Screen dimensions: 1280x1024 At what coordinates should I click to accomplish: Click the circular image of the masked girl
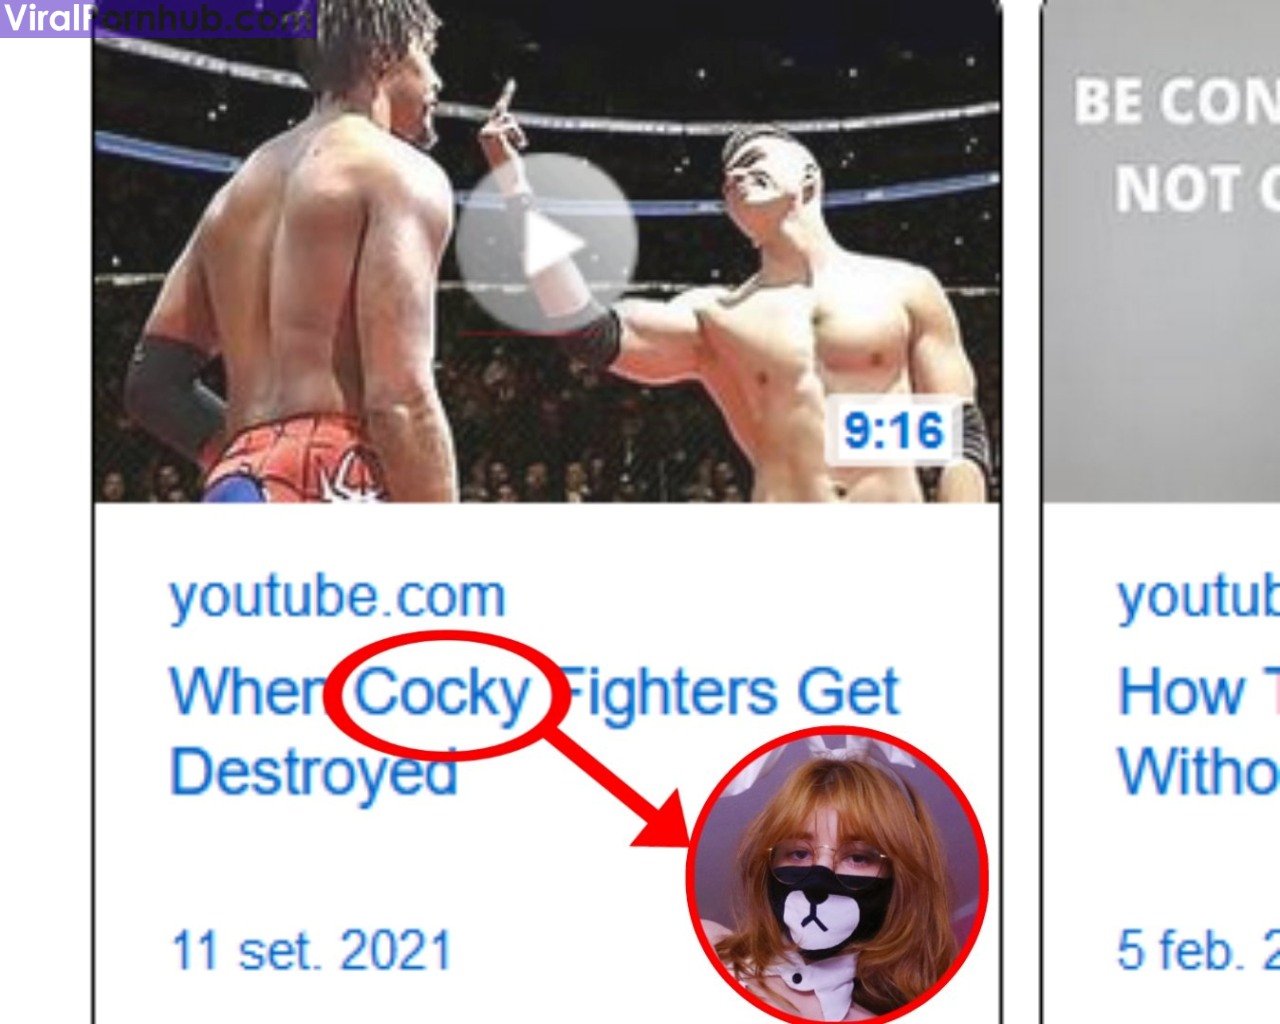pos(837,876)
